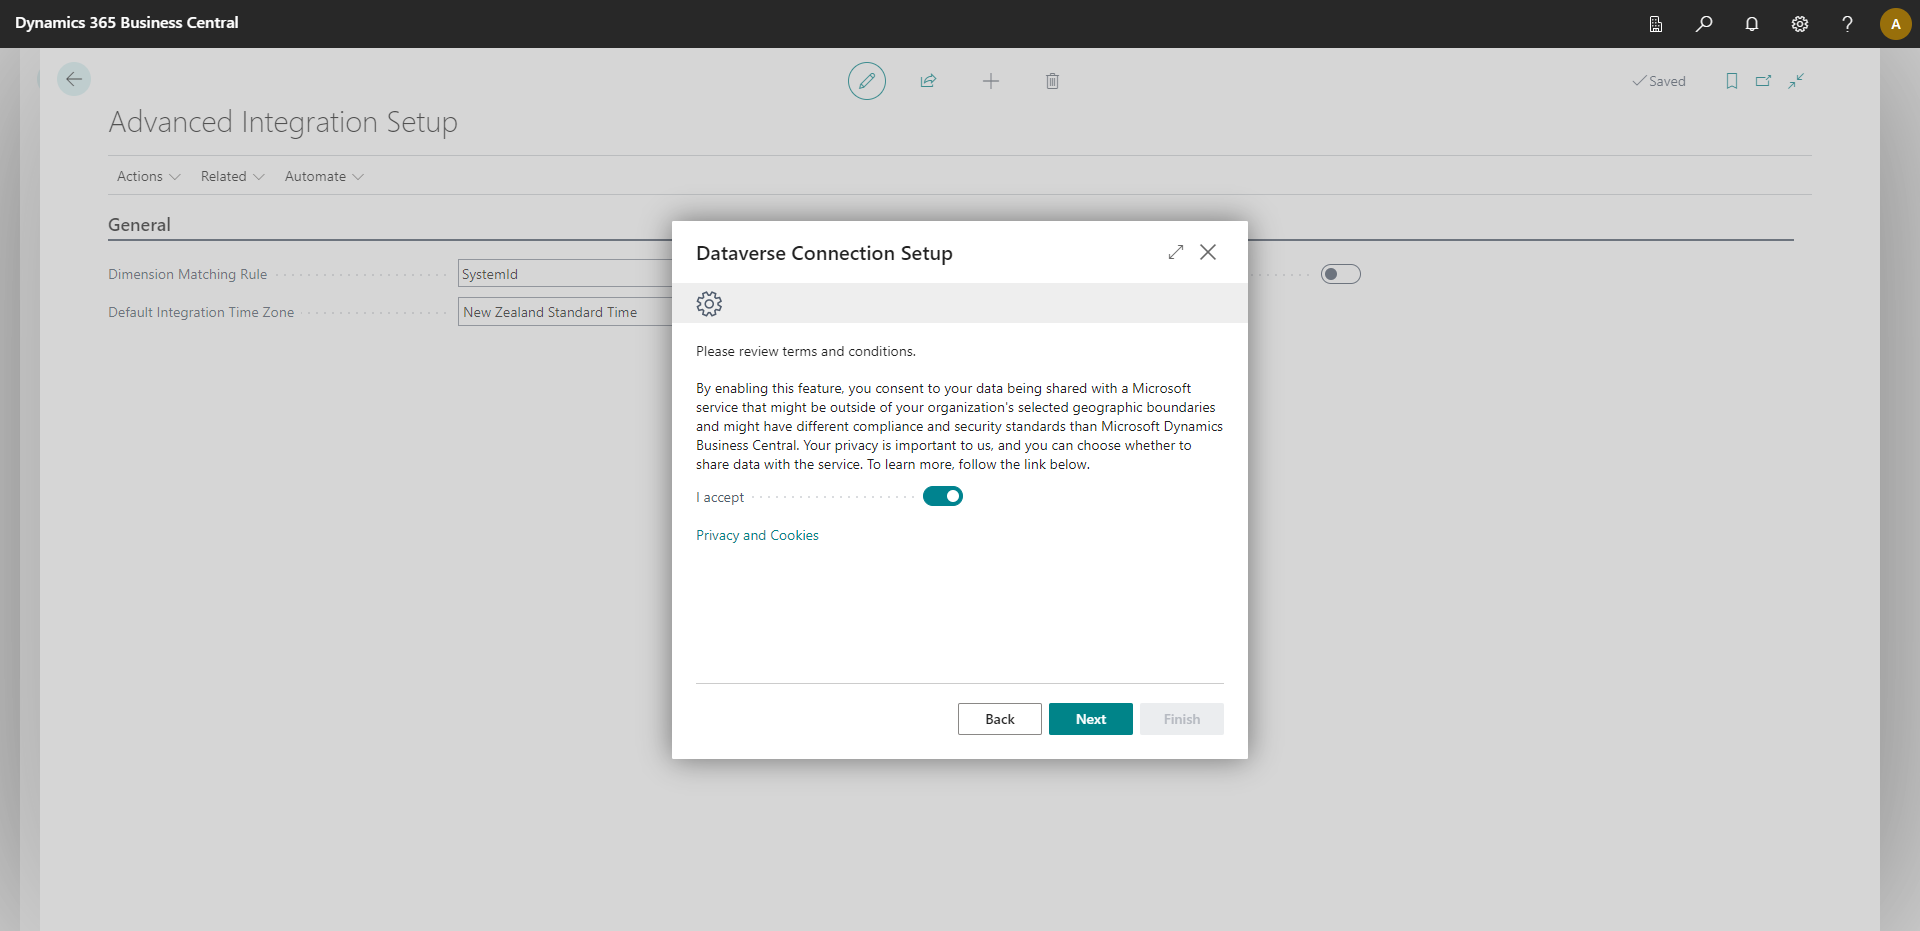Toggle the switch right of the dialog

coord(1341,274)
